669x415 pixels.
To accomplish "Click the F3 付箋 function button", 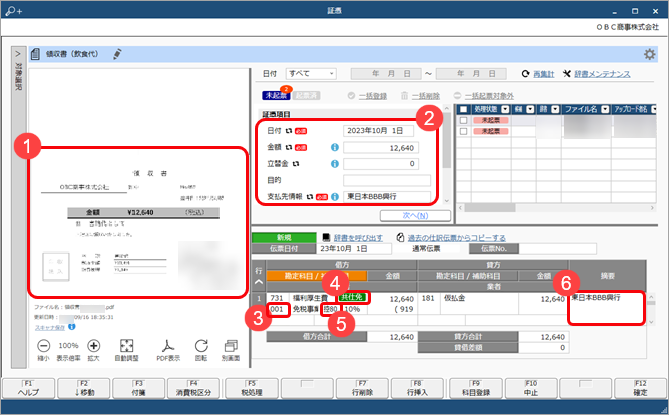I will (139, 388).
